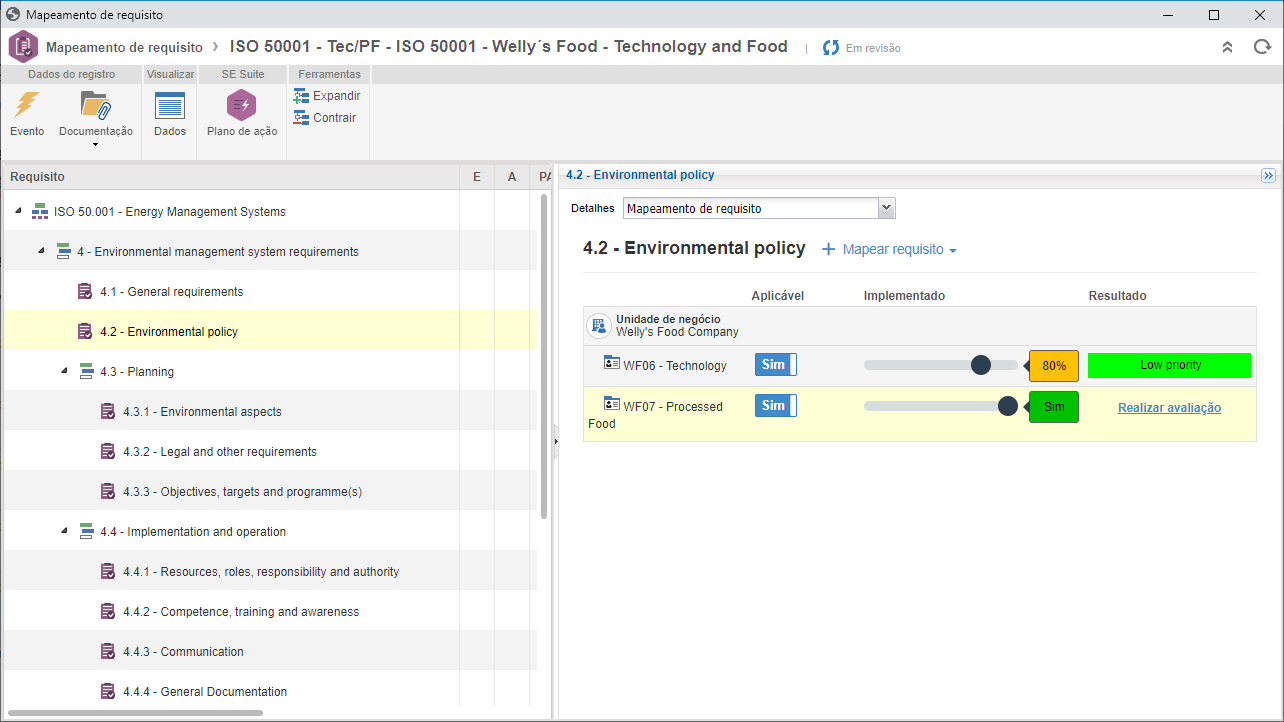
Task: Collapse the 4.4 Implementation and operation node
Action: 64,531
